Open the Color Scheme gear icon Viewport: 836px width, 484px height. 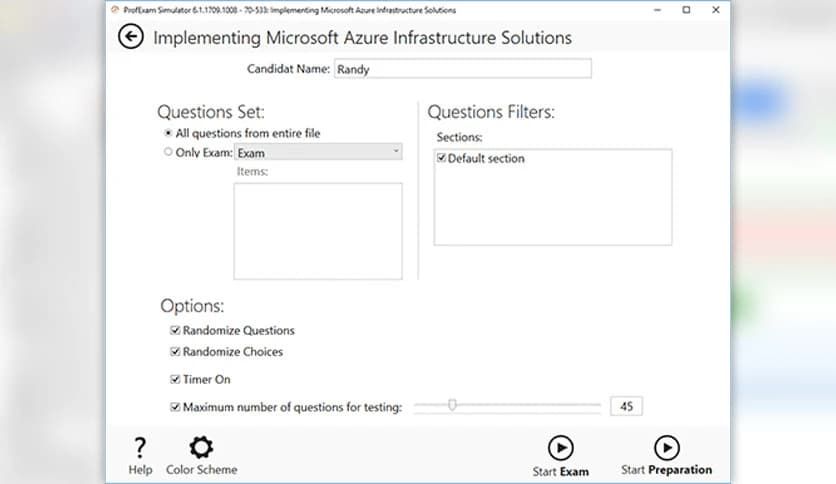(201, 447)
